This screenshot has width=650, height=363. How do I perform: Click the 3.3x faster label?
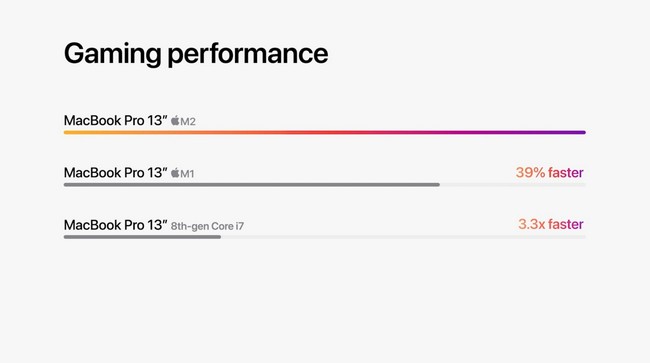(551, 224)
